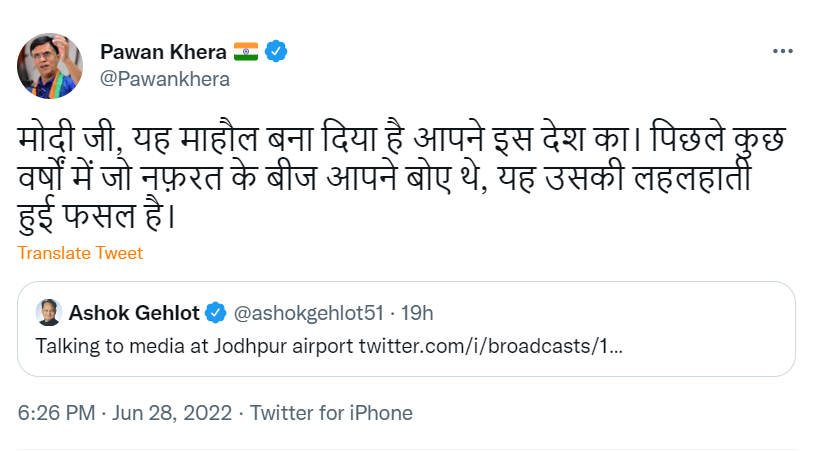Viewport: 815px width, 452px height.
Task: Select the @ashokgehlot51 handle
Action: [308, 313]
